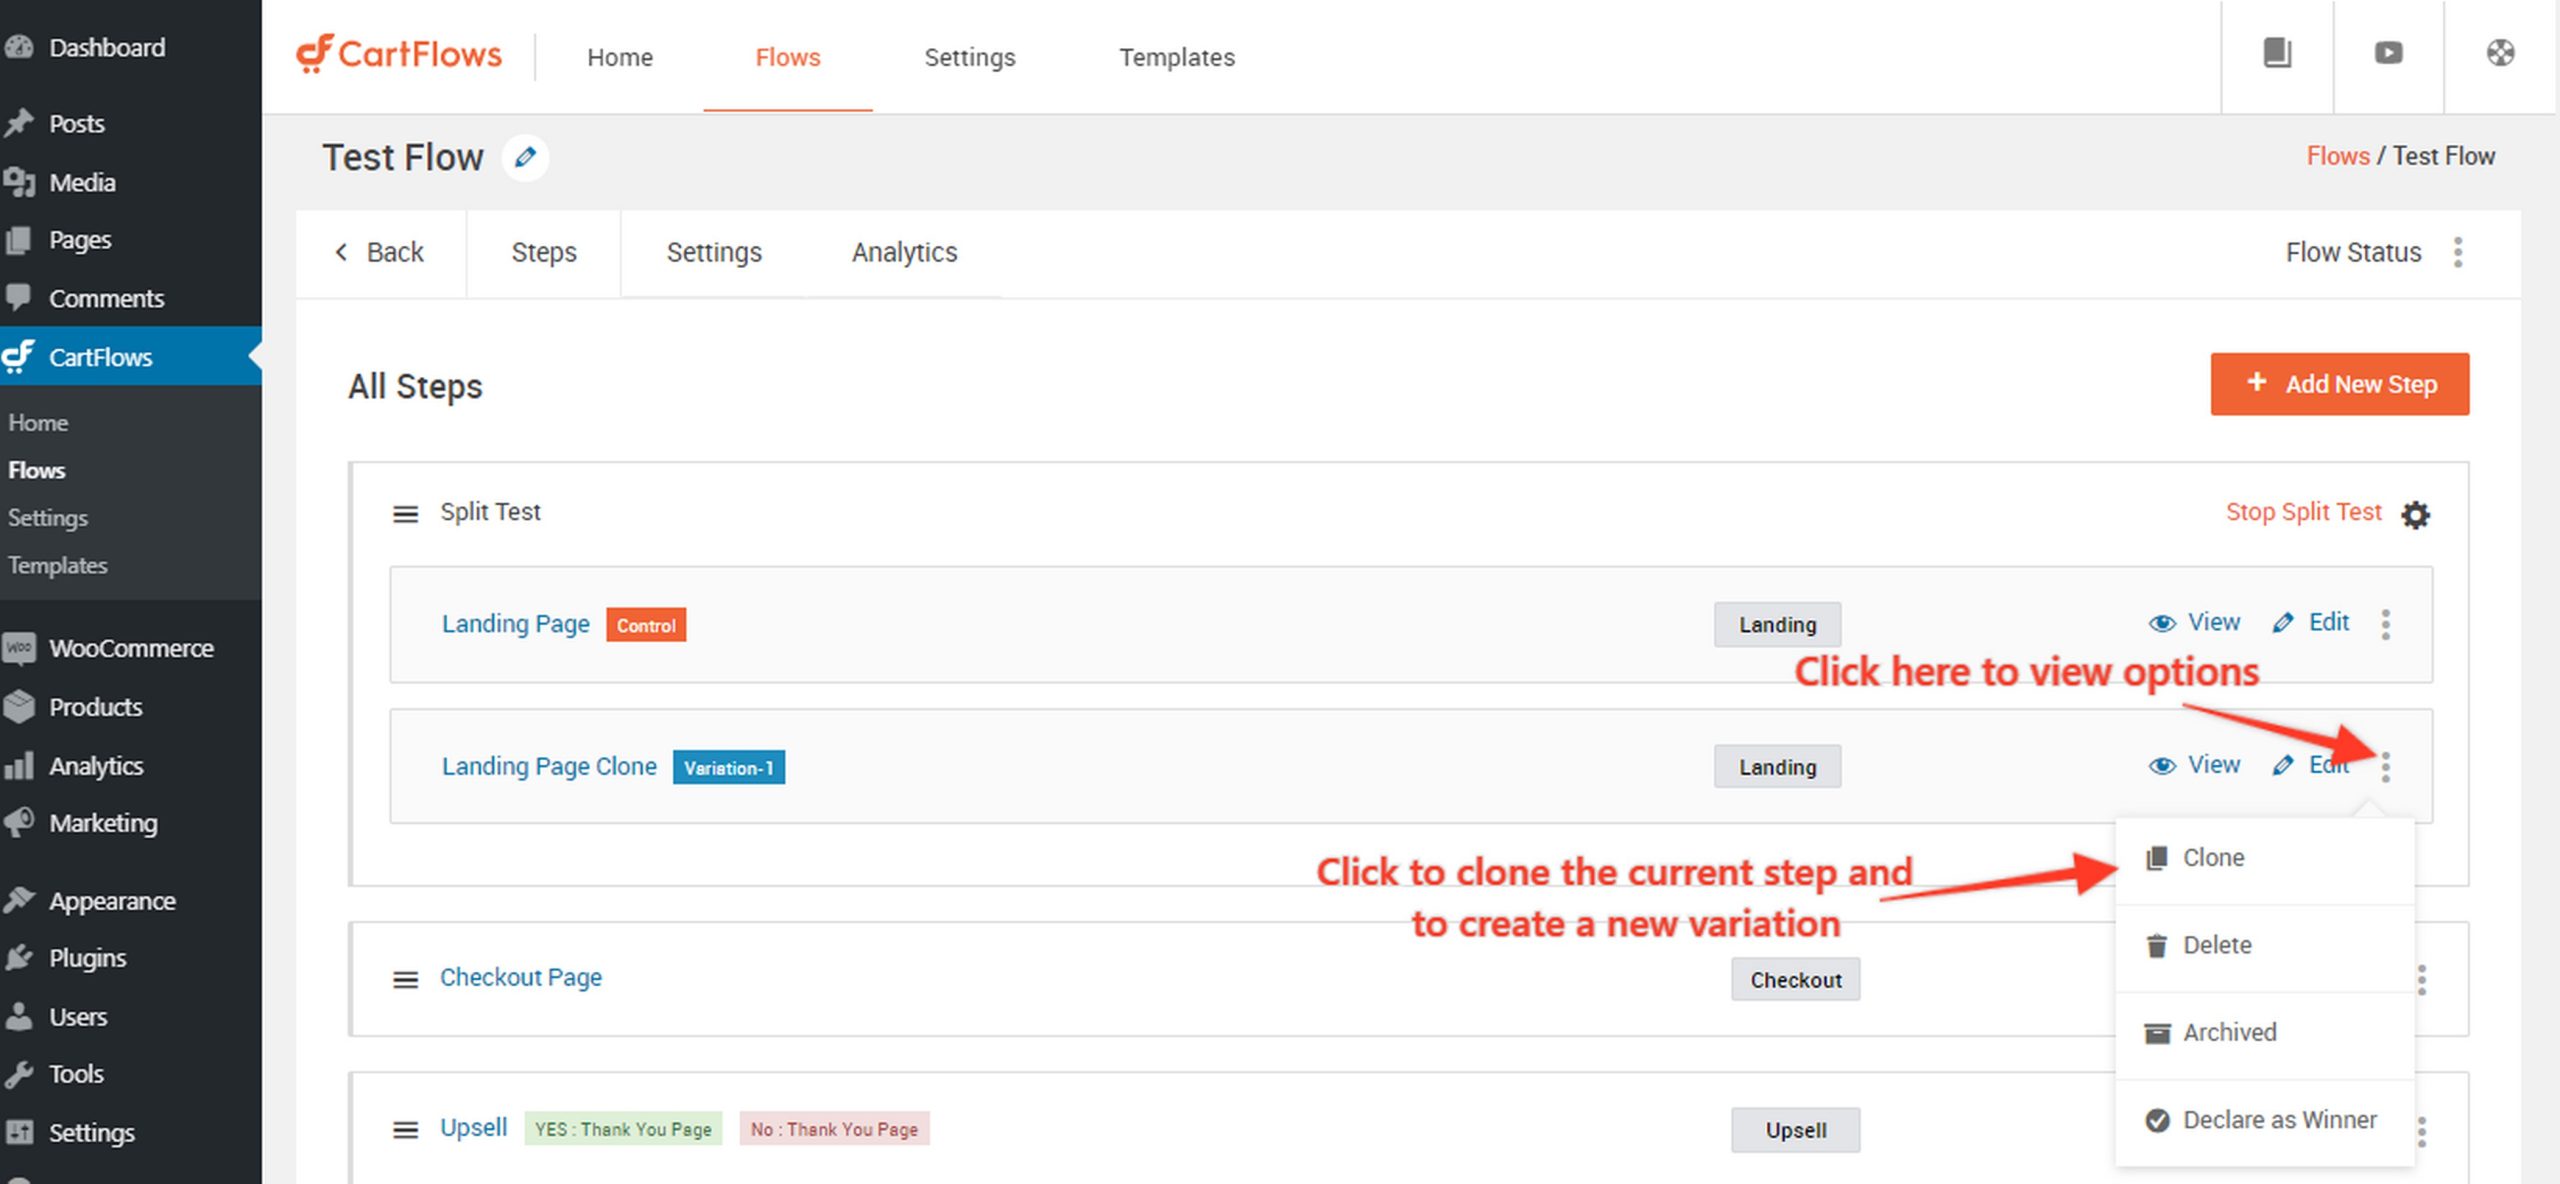
Task: Rename flow using the pencil icon beside Test Flow
Action: (x=524, y=157)
